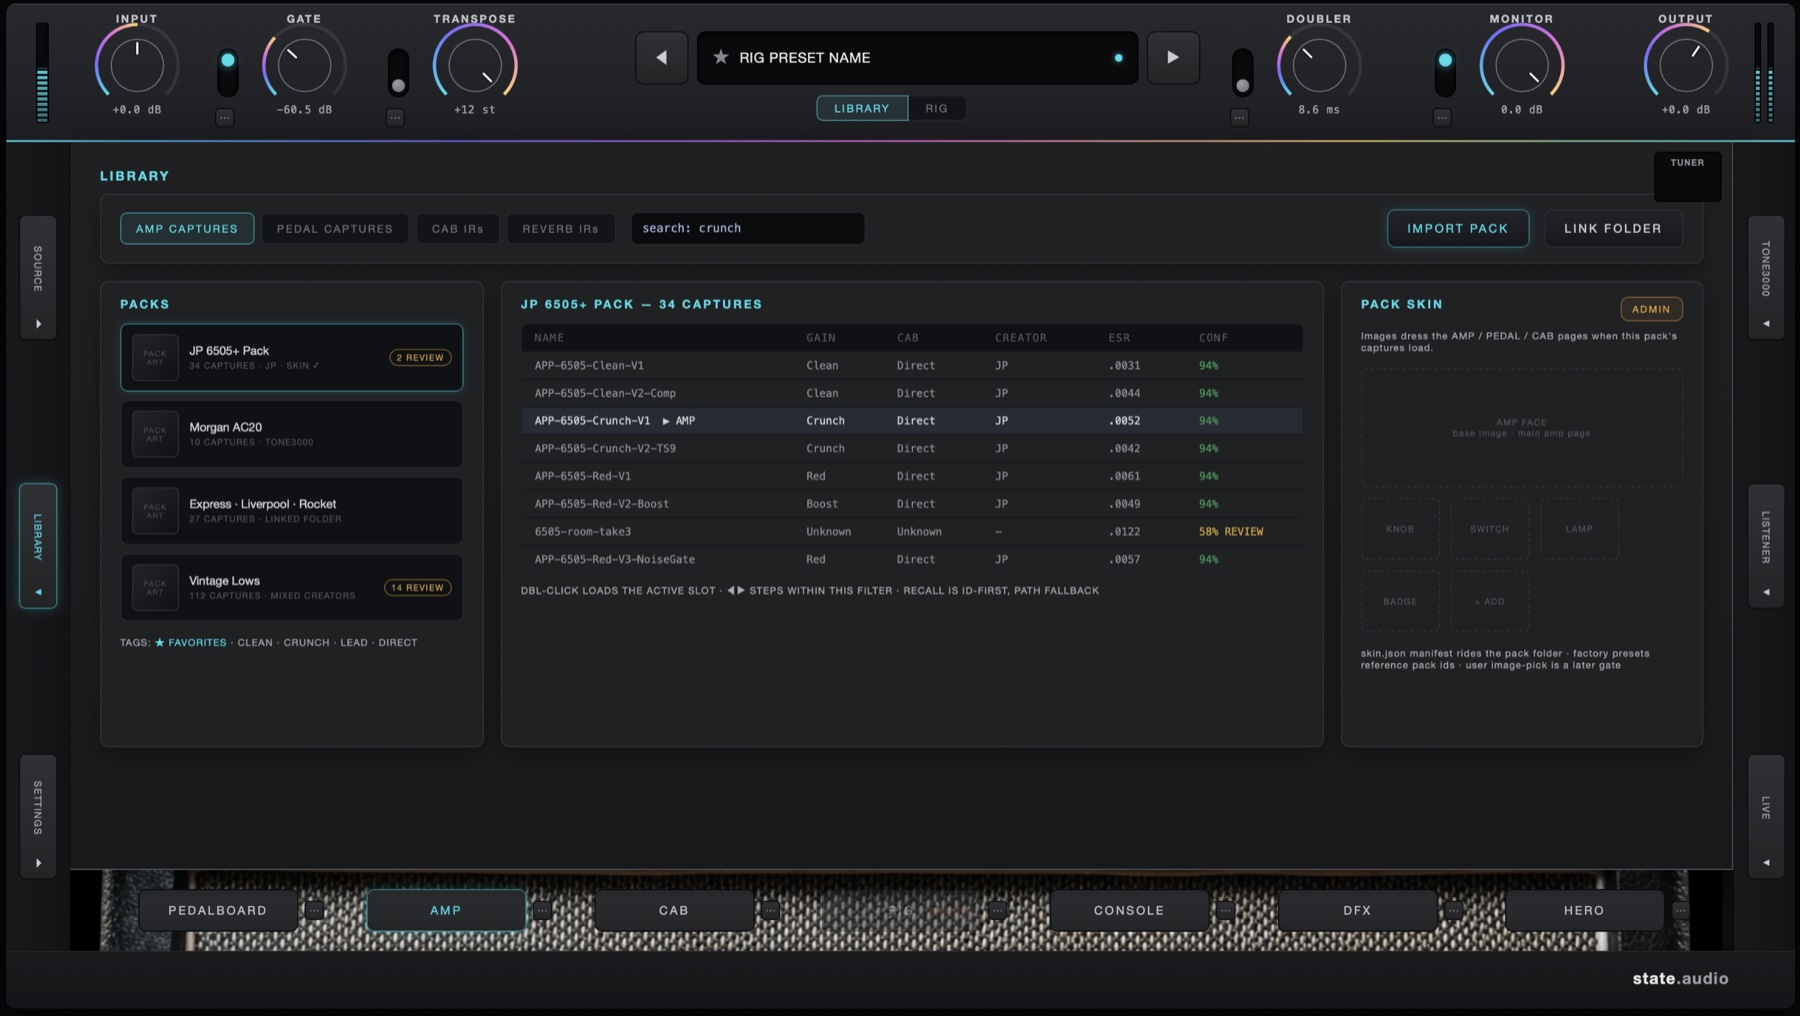Open the 2 REVIEW badge on JP 6505+ Pack
This screenshot has height=1016, width=1800.
420,357
